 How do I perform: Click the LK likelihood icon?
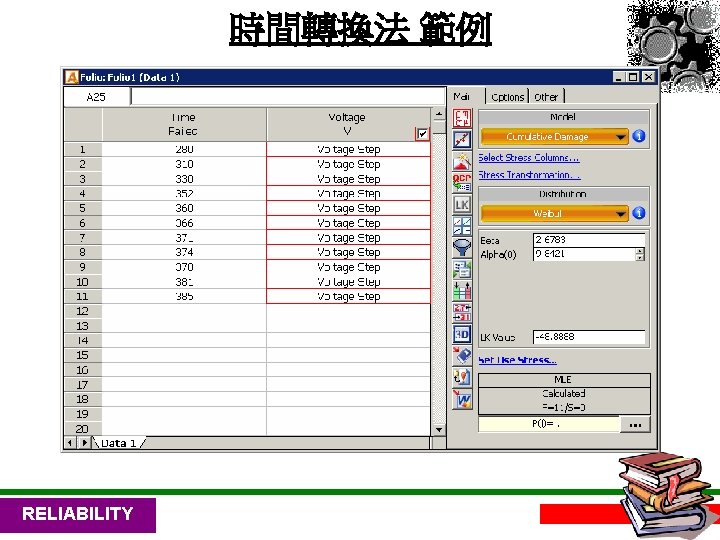tap(462, 204)
